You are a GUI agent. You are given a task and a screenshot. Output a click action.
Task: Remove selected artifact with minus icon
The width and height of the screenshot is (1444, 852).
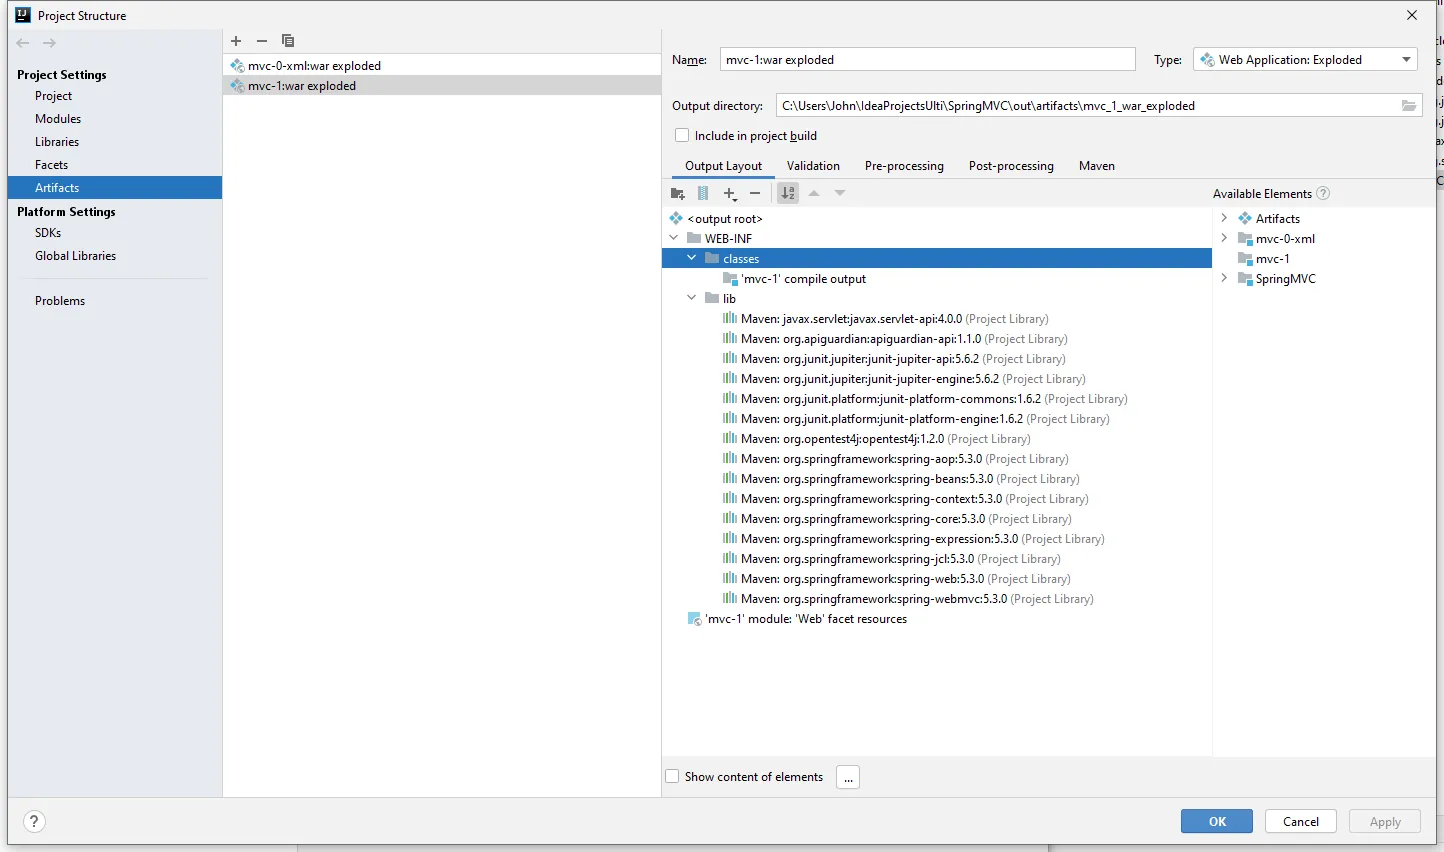click(x=262, y=41)
